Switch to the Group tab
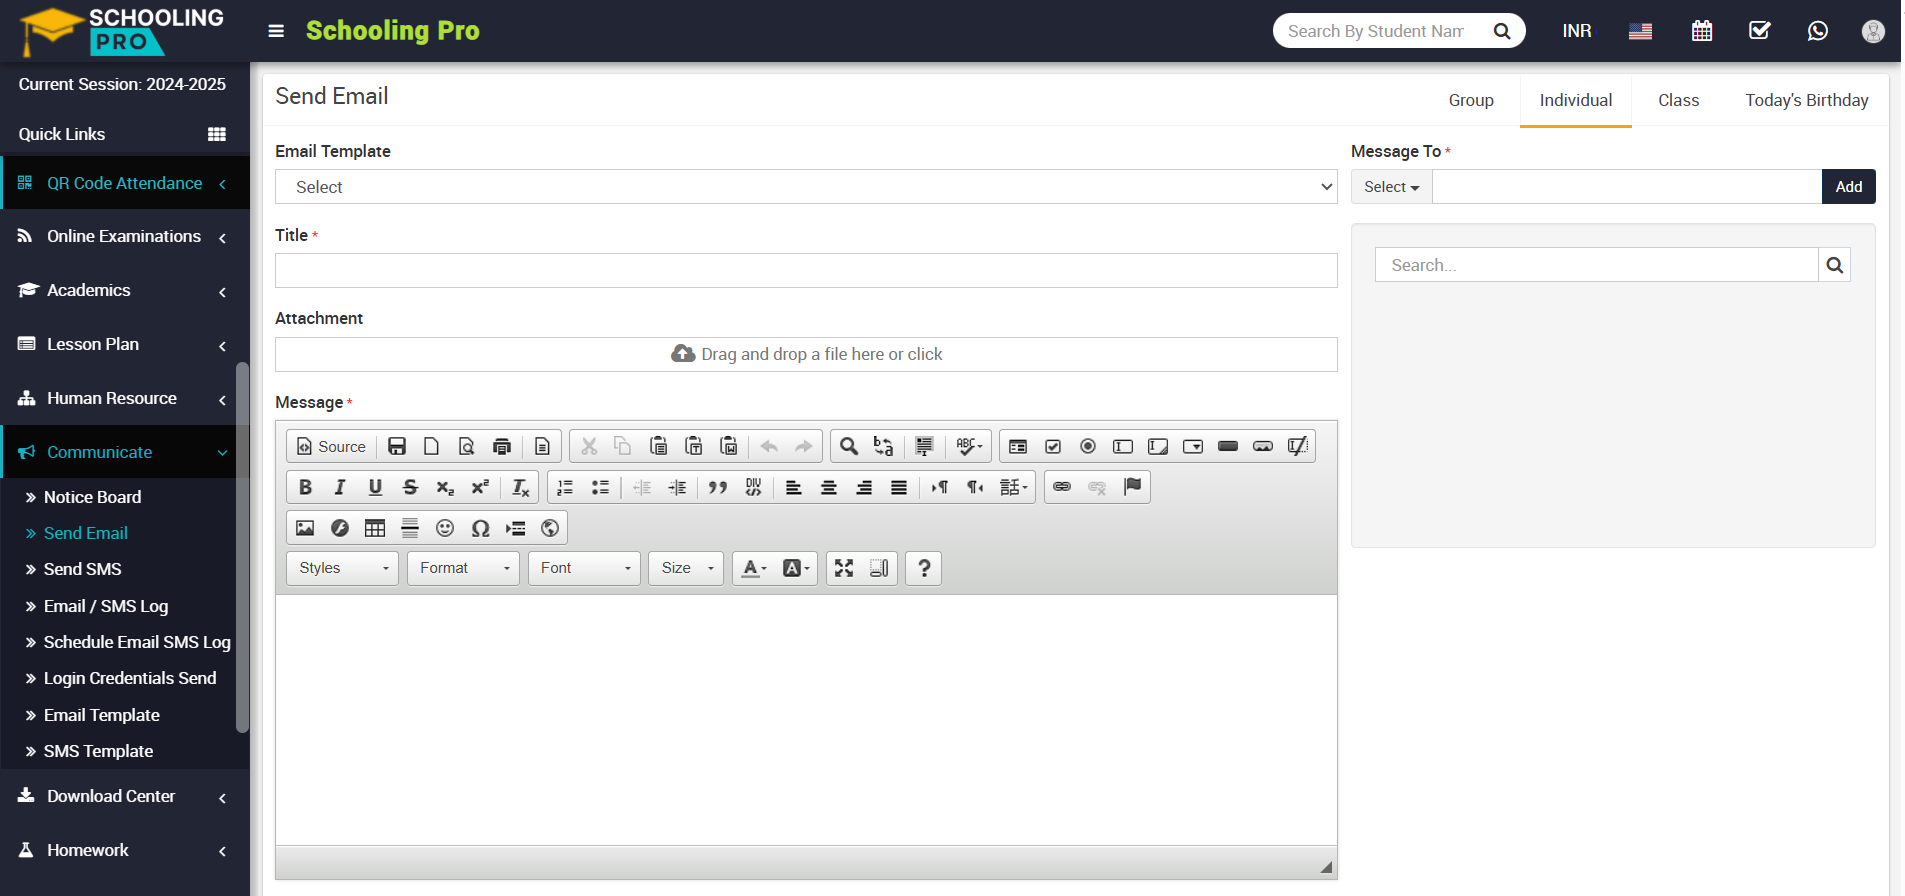This screenshot has width=1905, height=896. click(x=1471, y=100)
